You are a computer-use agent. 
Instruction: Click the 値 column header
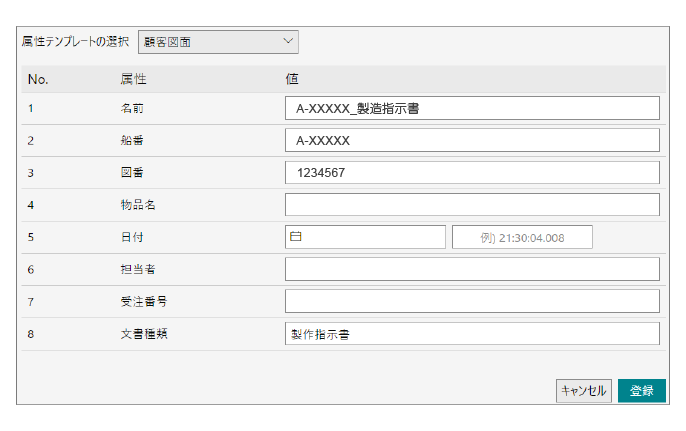click(x=291, y=78)
